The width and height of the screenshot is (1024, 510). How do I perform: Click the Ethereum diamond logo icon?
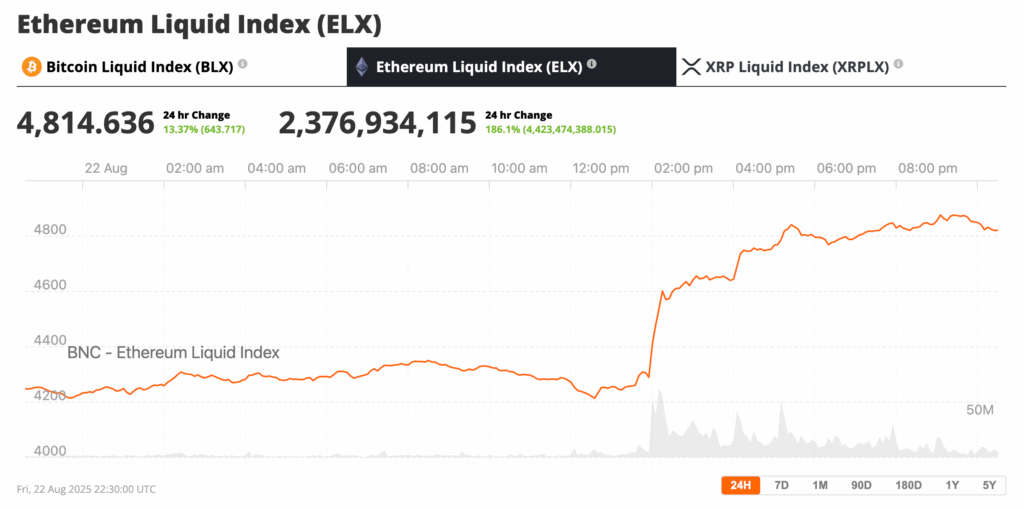pos(362,67)
